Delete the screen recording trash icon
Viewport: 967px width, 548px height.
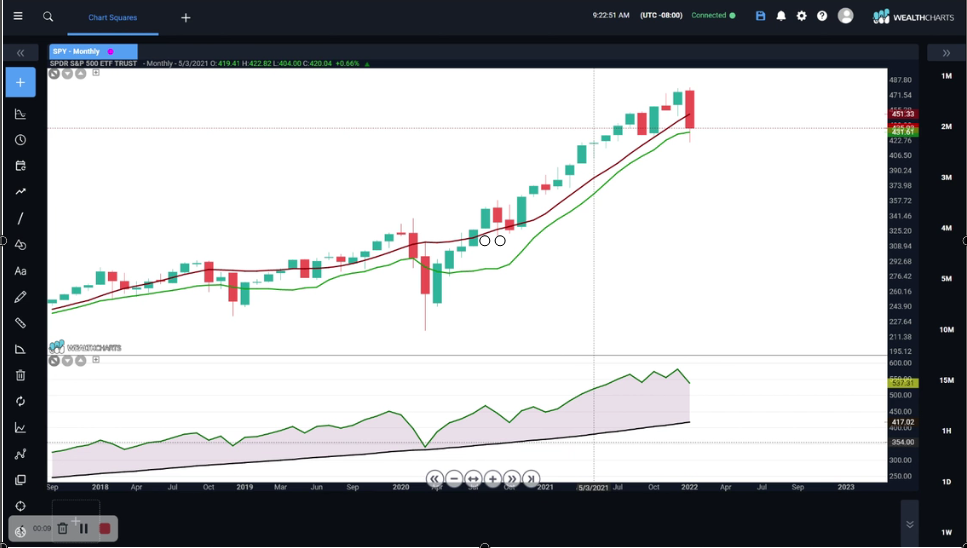click(x=62, y=528)
